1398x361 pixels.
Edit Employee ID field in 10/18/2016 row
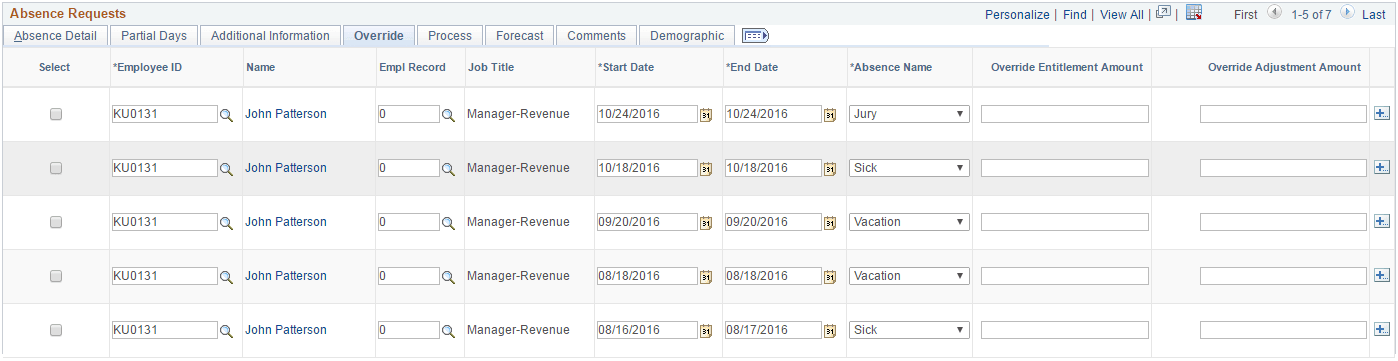pyautogui.click(x=165, y=168)
